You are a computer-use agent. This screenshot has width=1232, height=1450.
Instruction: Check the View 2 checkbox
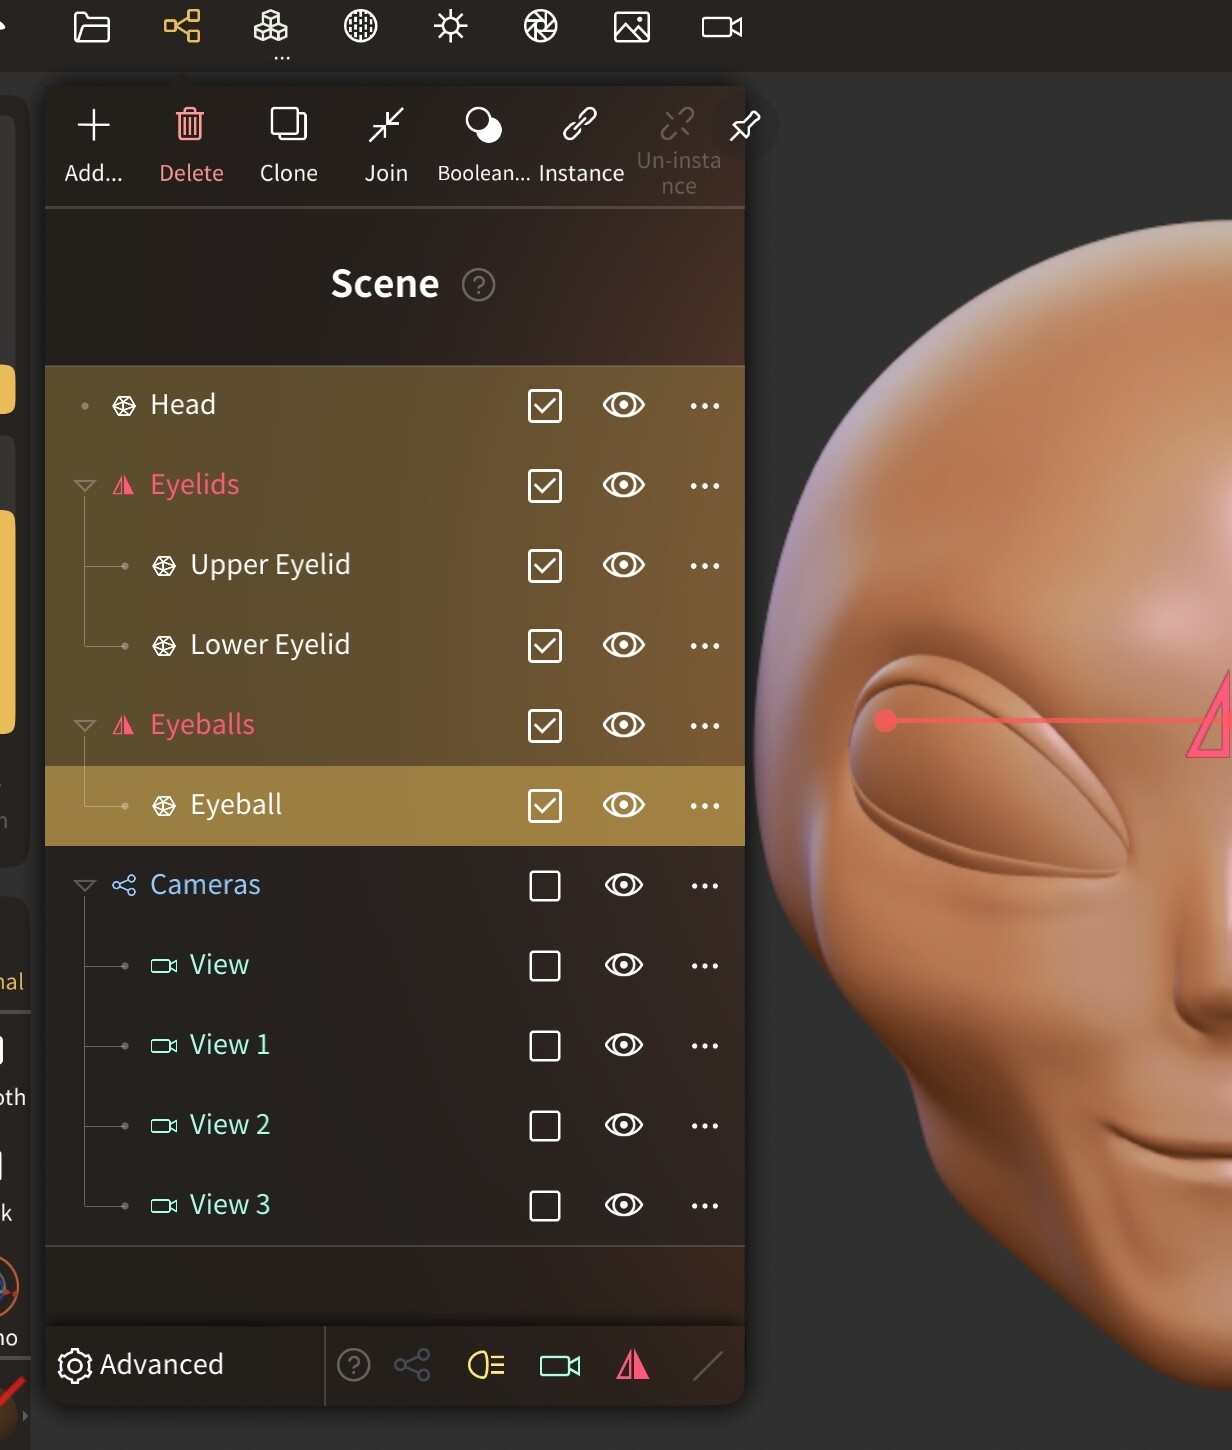(545, 1126)
